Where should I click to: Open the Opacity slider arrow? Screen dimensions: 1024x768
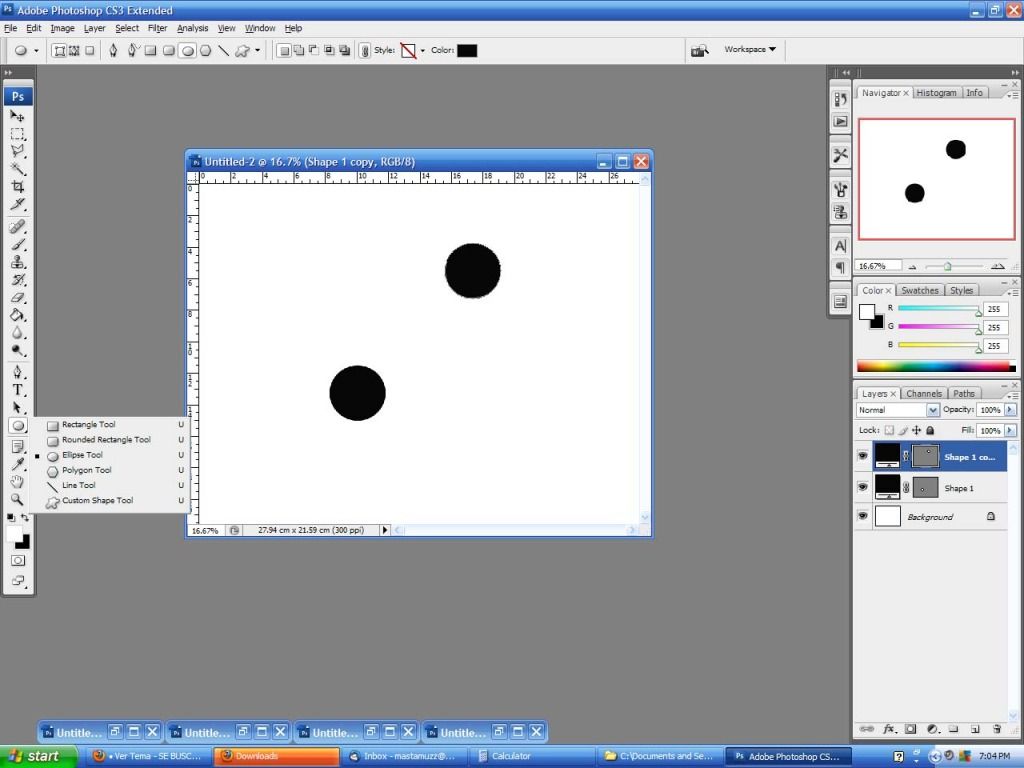point(1010,409)
